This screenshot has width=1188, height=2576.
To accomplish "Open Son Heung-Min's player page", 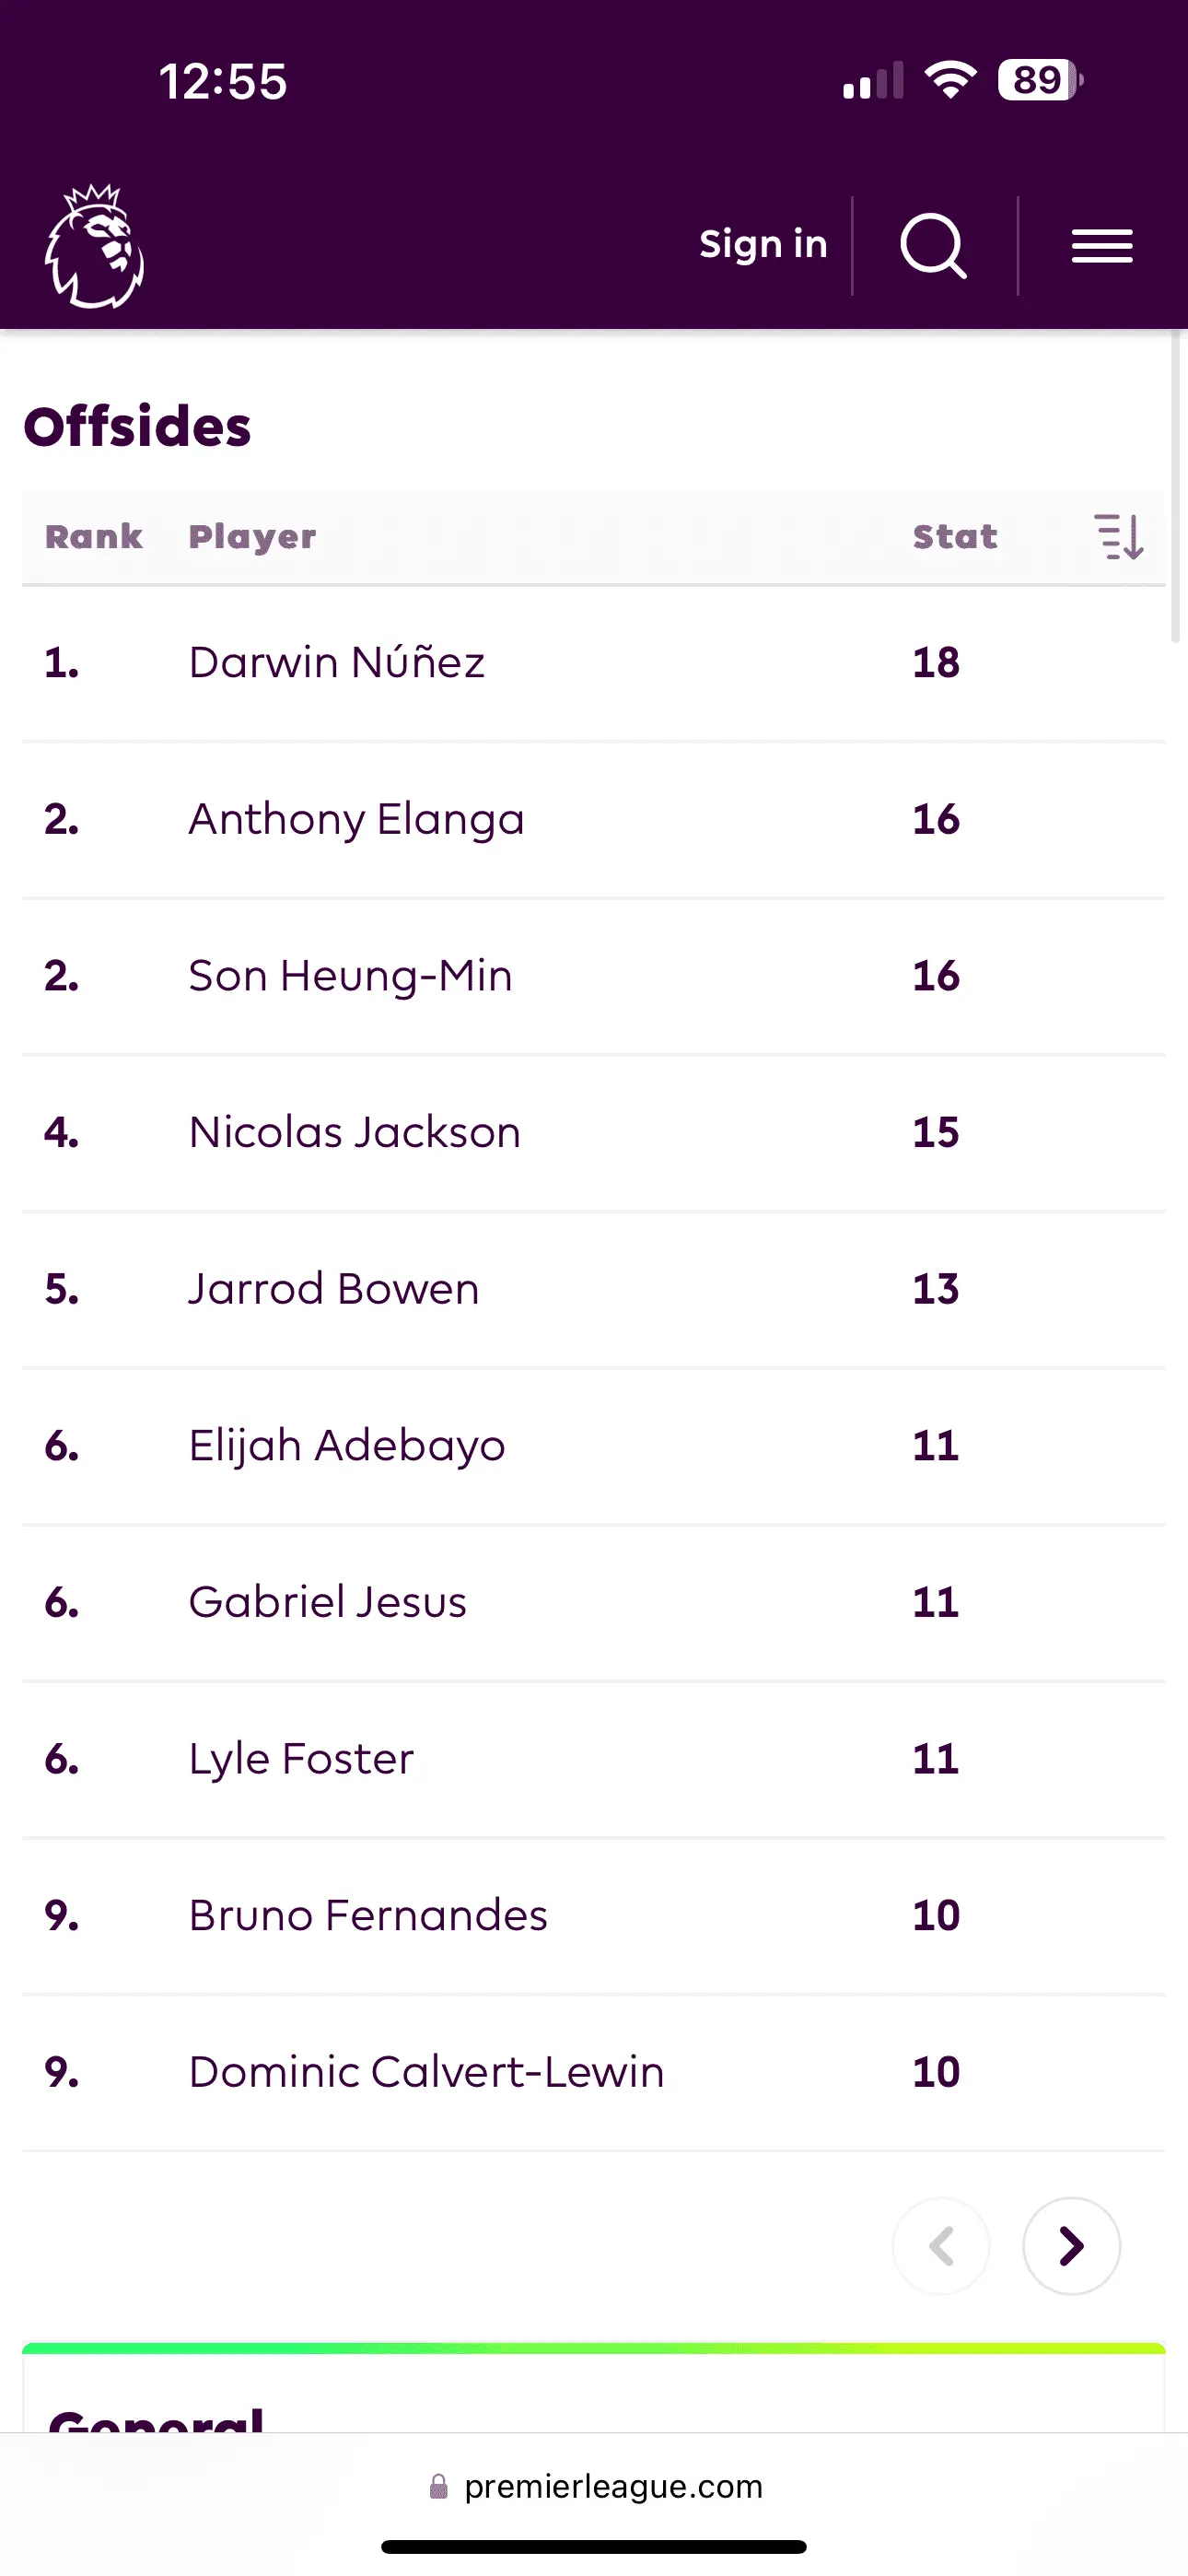I will coord(350,976).
